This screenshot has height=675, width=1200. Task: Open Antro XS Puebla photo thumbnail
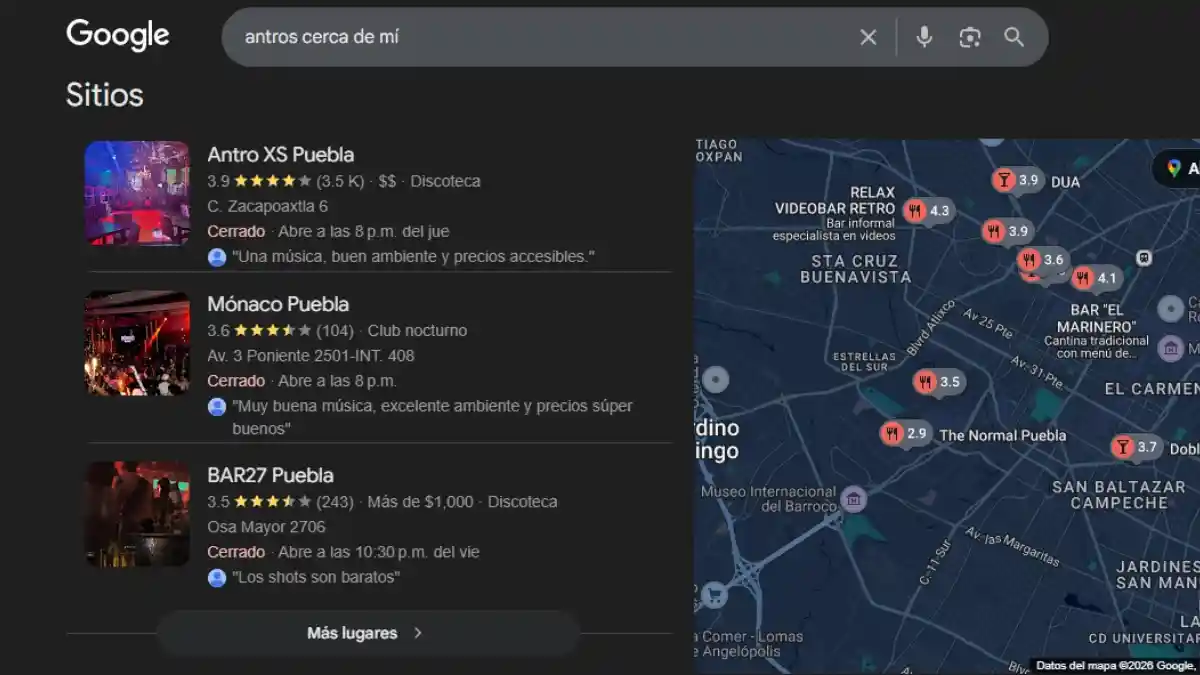pos(137,193)
